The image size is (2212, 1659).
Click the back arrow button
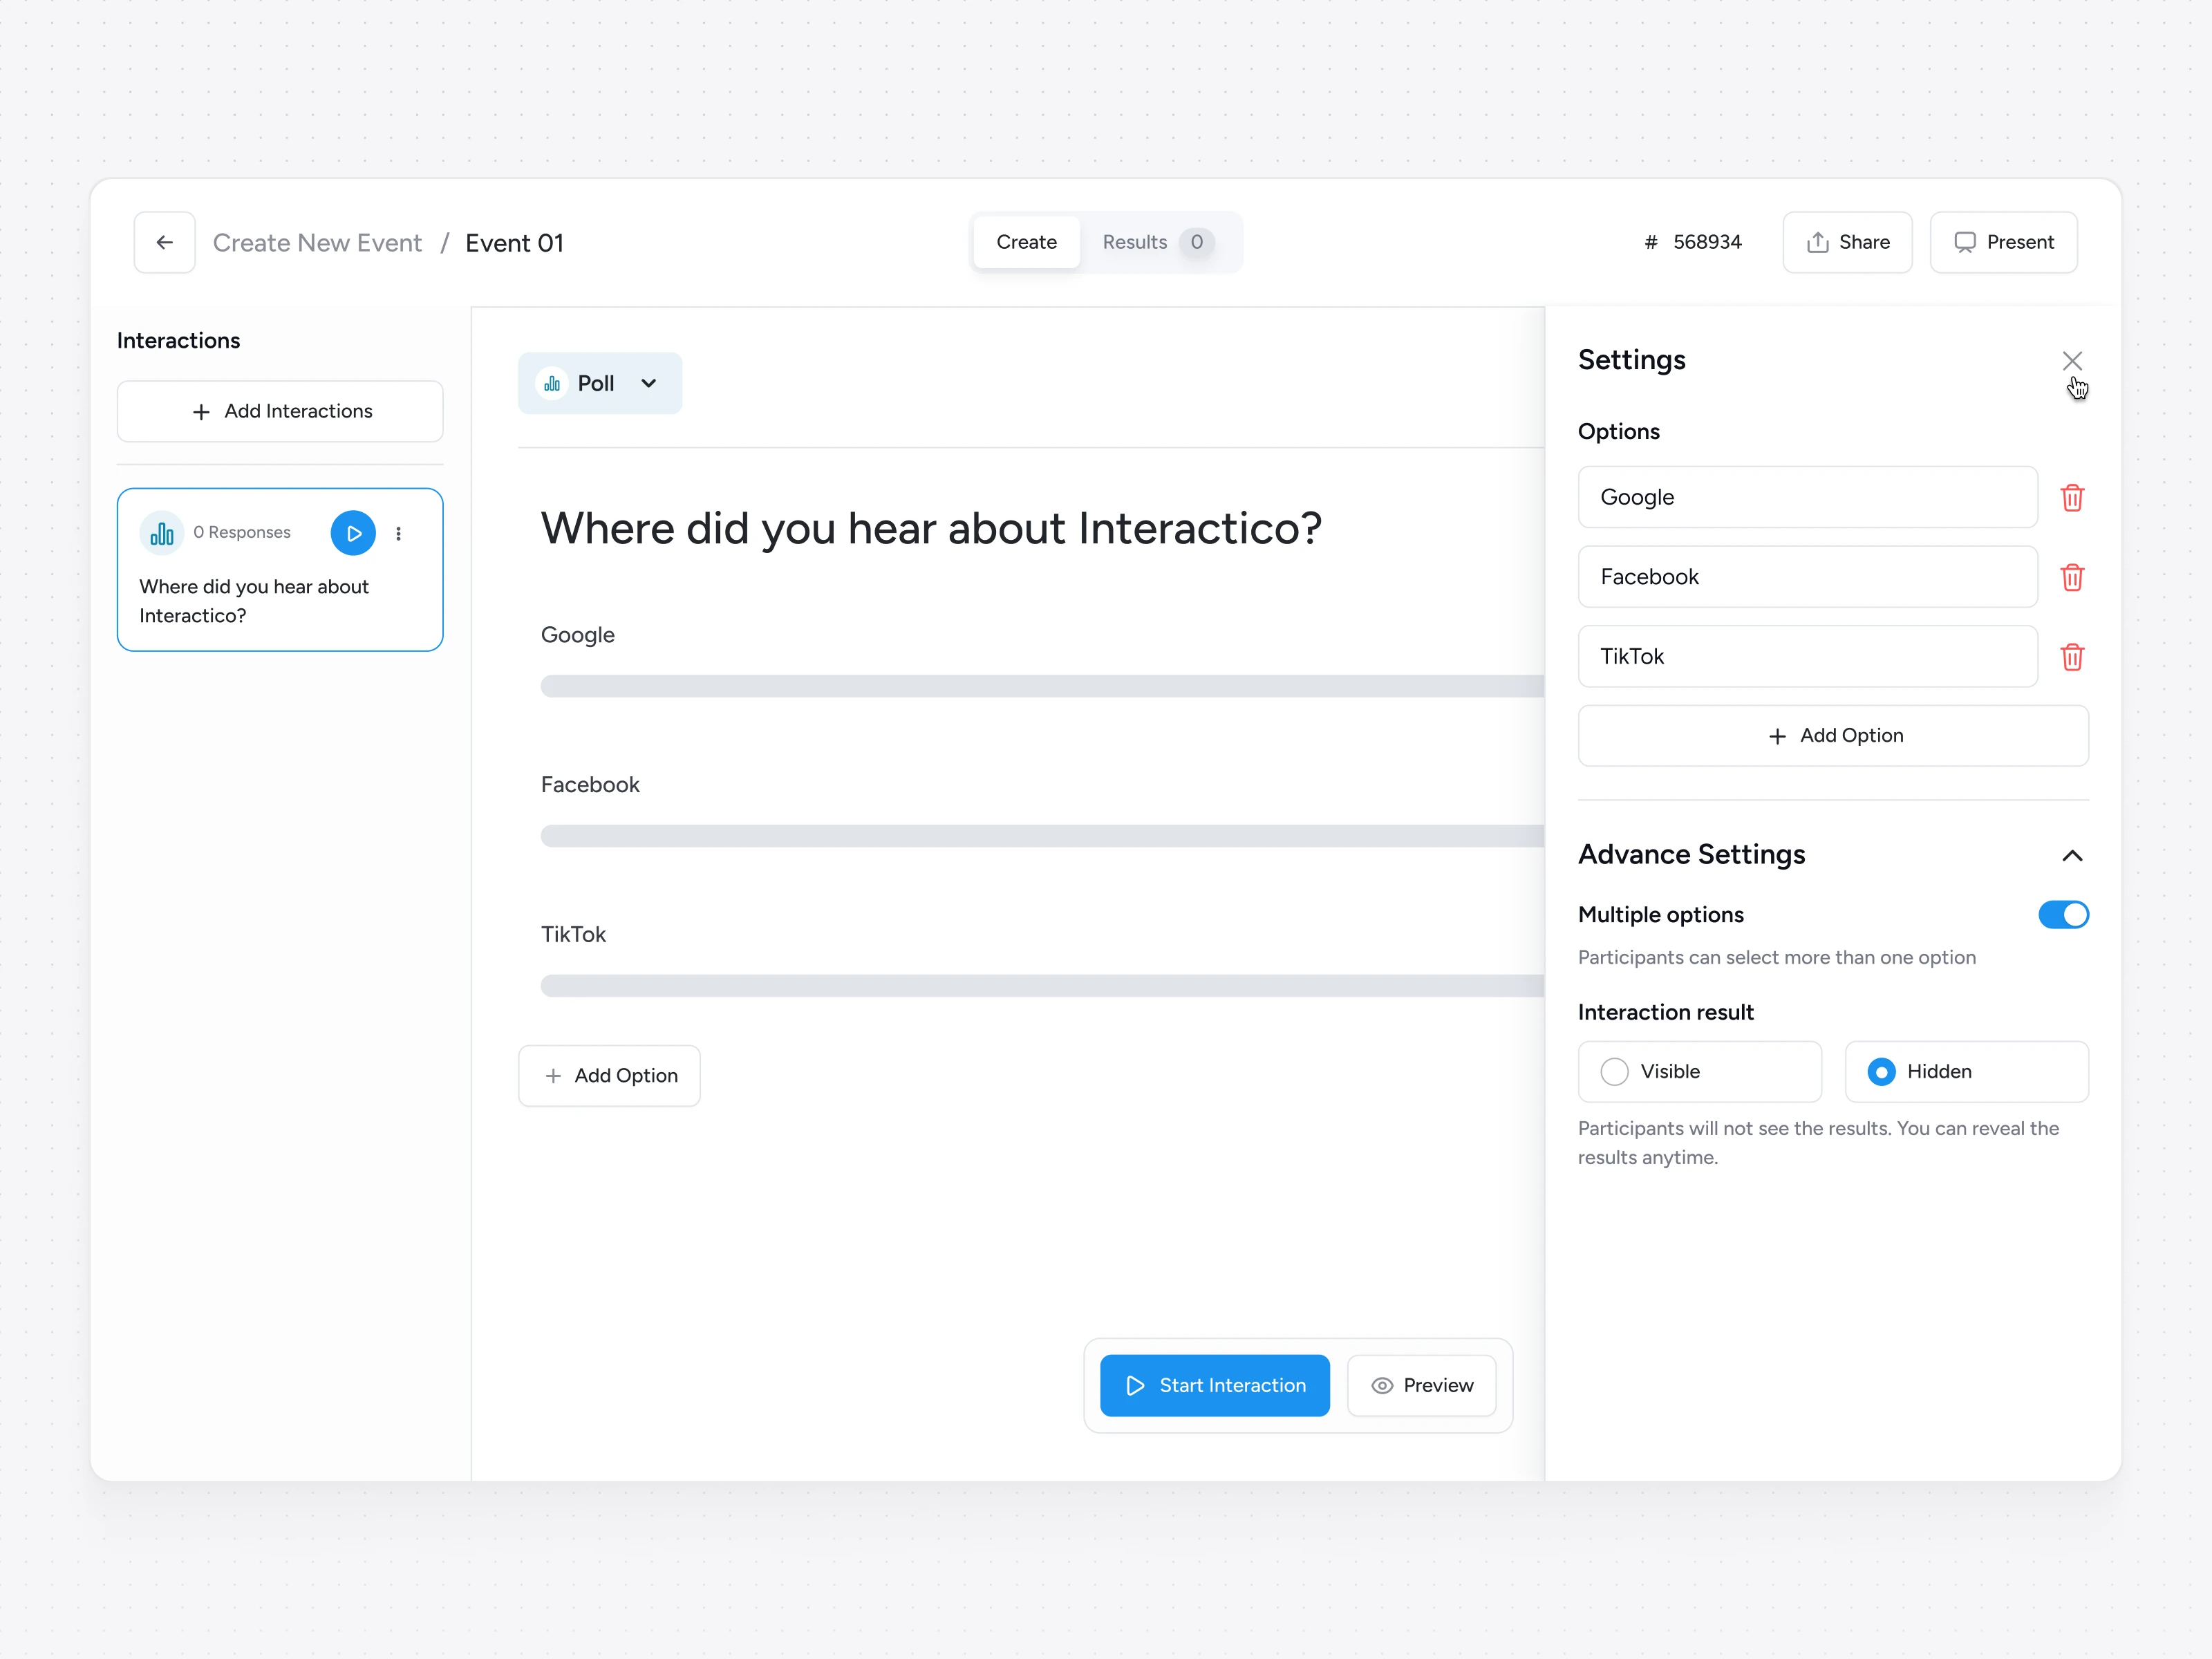(x=165, y=242)
